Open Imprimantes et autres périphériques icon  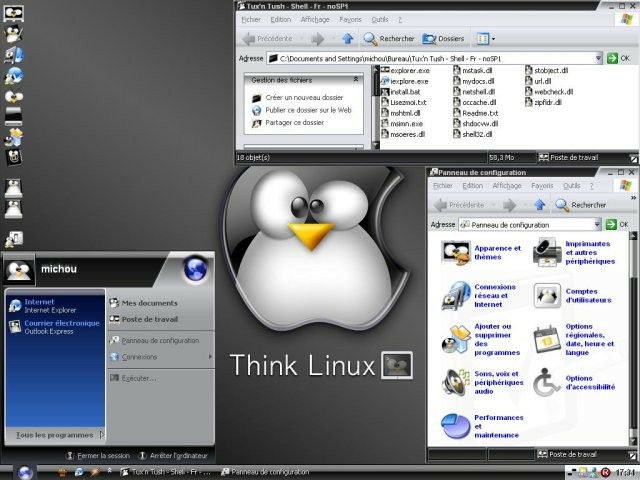[x=547, y=252]
